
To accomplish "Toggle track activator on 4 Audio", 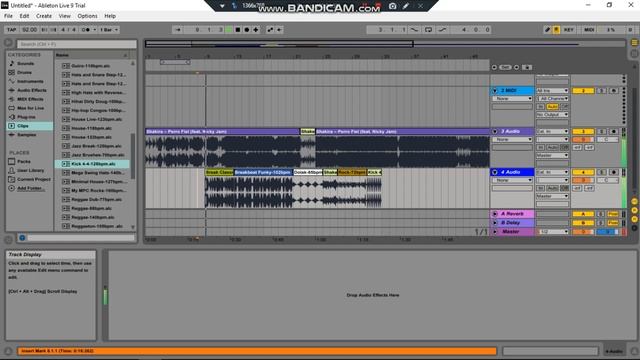I will [583, 172].
